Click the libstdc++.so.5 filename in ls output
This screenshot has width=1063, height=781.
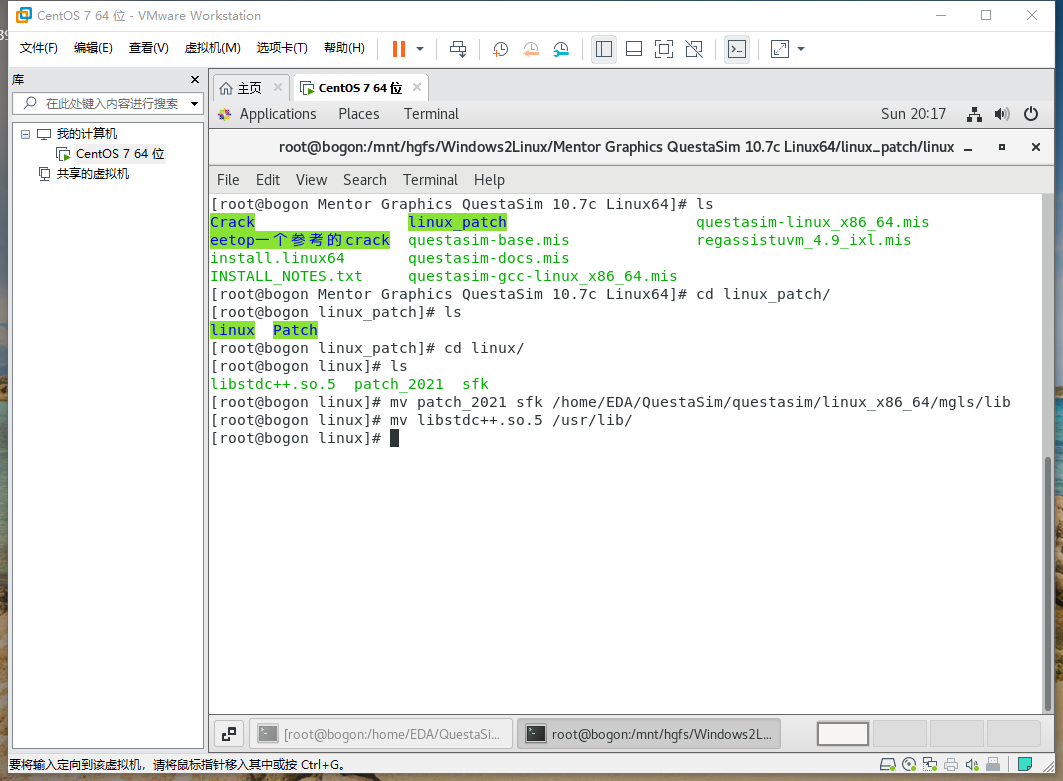273,384
